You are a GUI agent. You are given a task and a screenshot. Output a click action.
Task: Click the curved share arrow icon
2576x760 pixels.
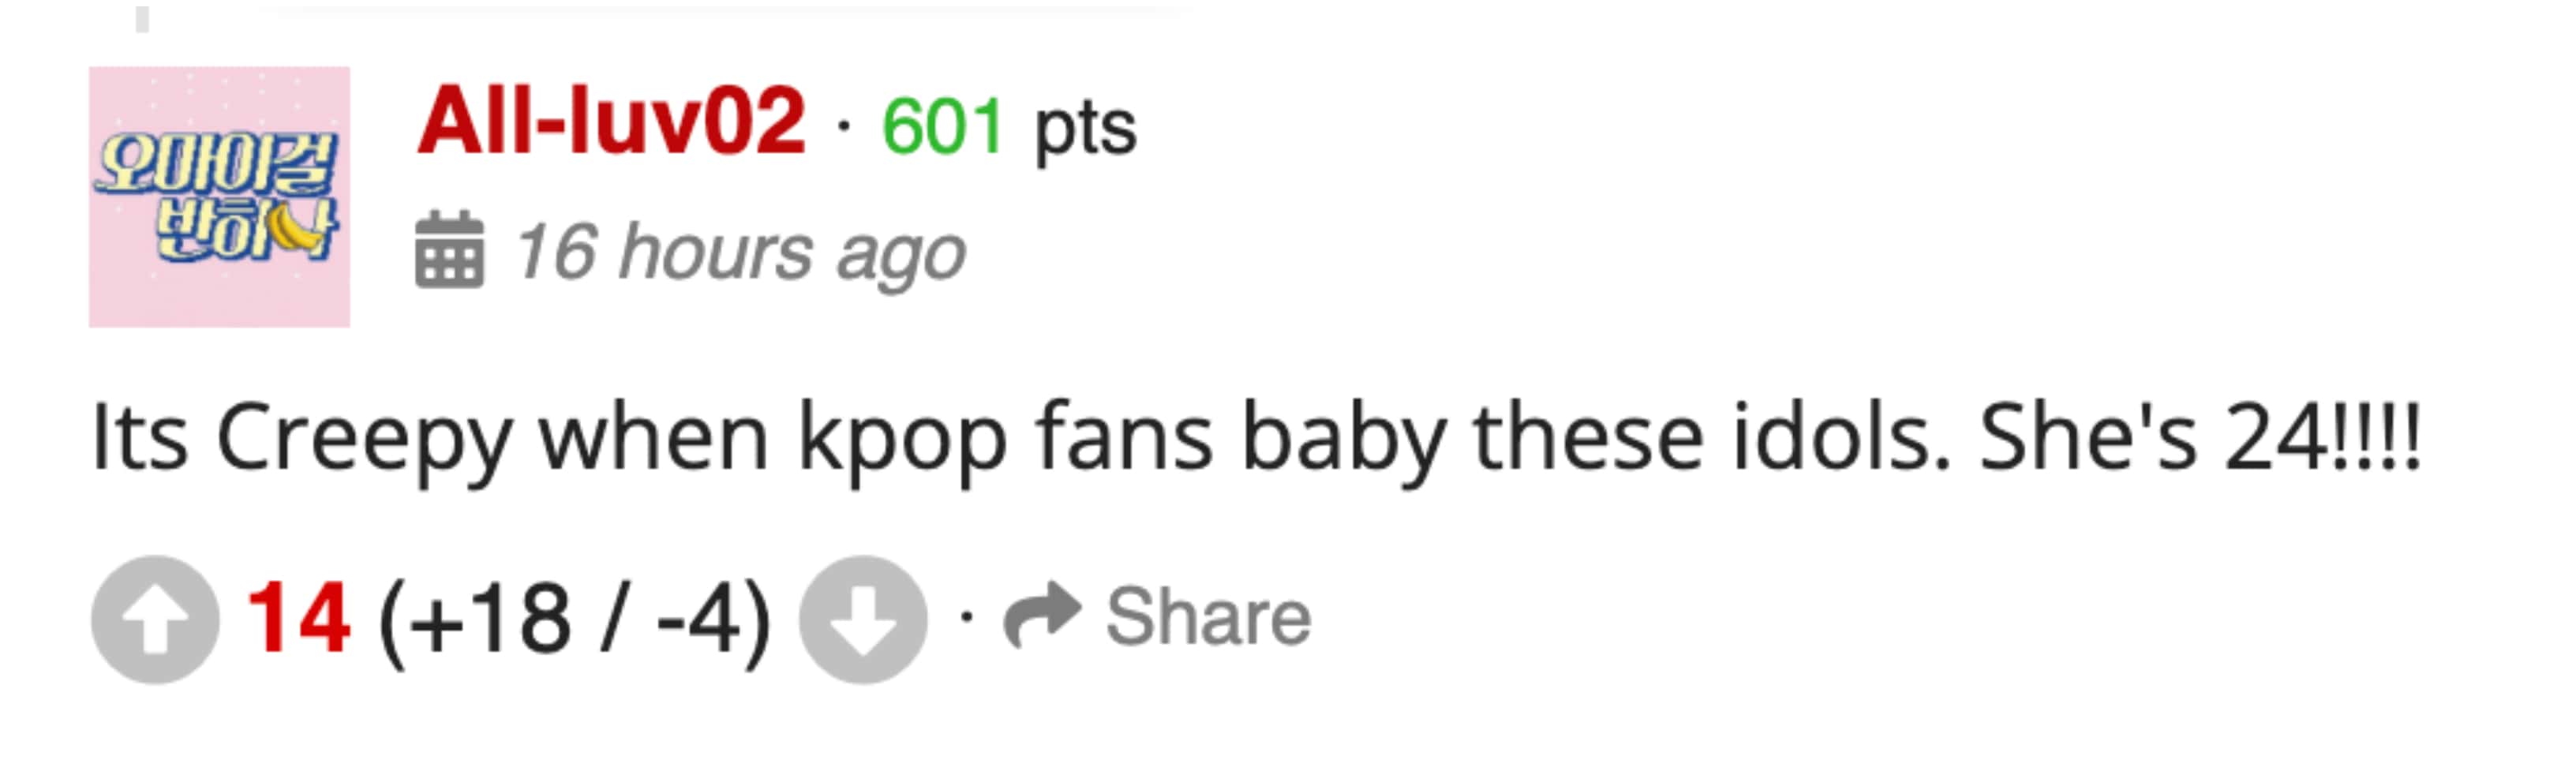pos(1042,615)
